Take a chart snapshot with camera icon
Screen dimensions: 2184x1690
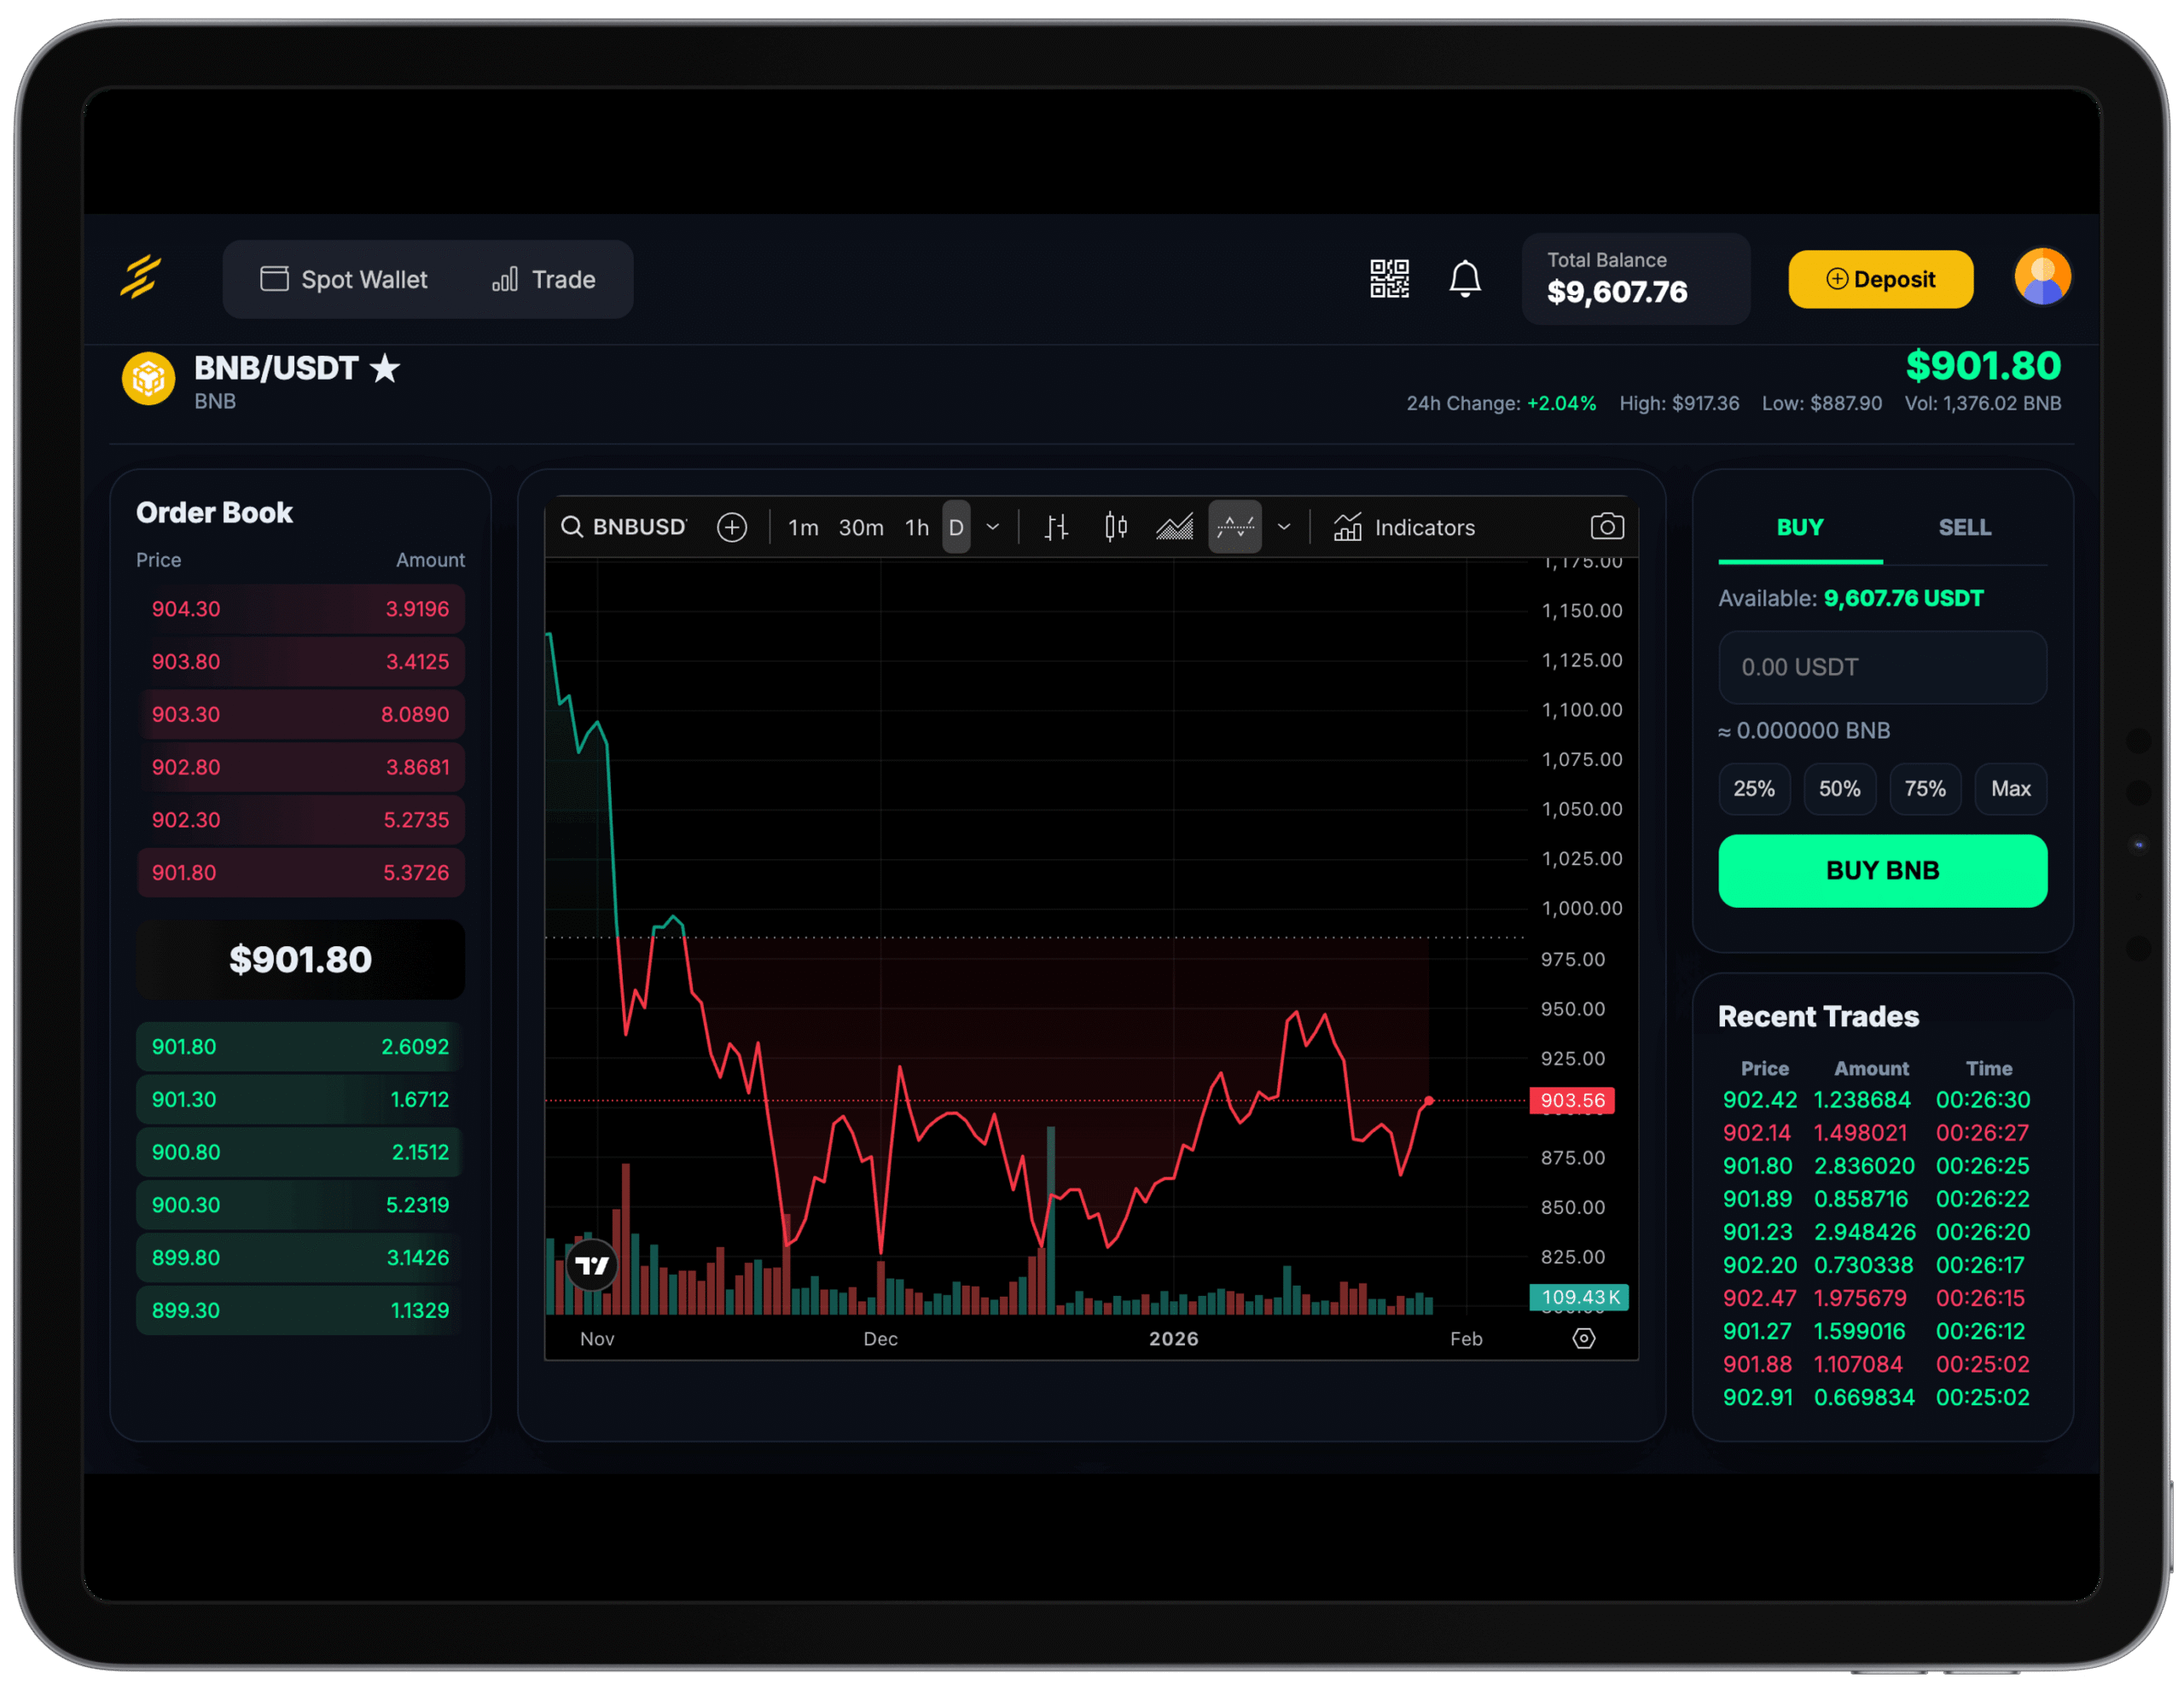pos(1607,526)
